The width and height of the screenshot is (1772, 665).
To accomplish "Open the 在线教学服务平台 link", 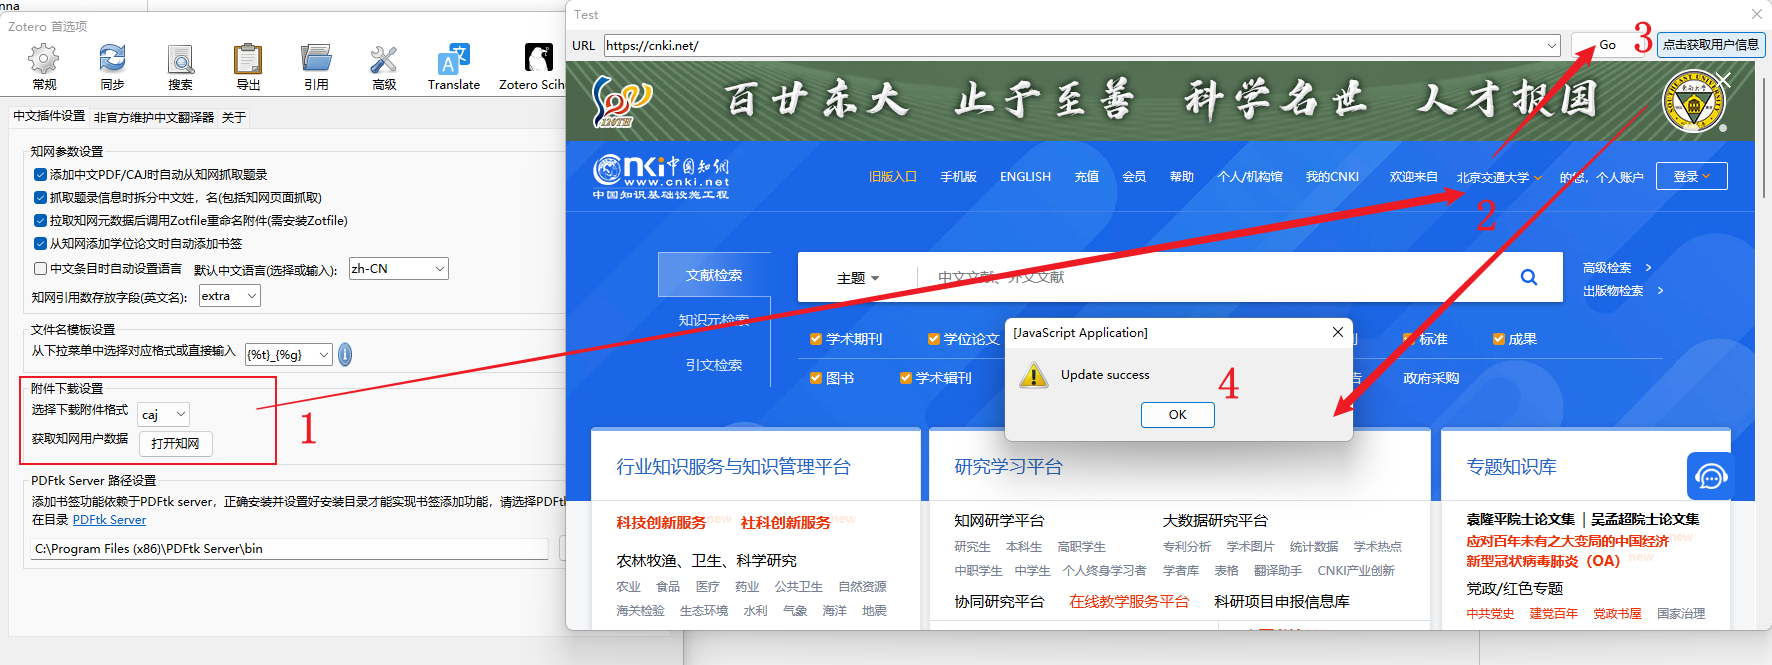I will point(1129,601).
